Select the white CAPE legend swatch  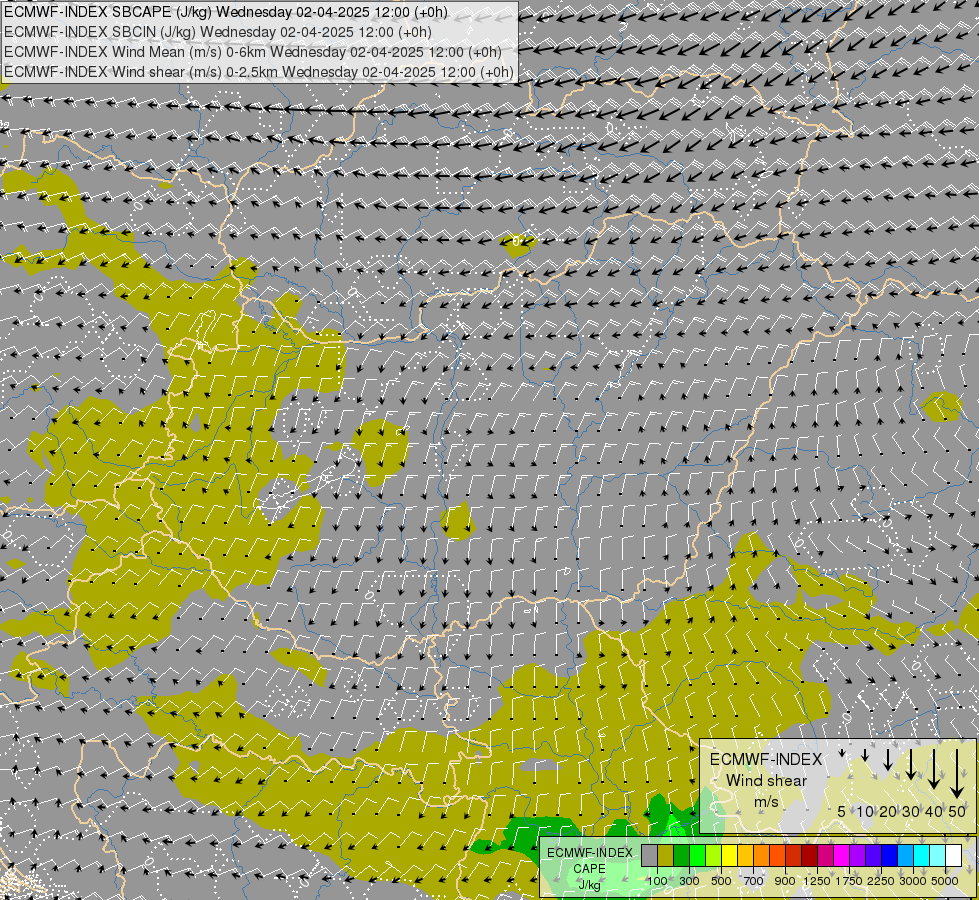[954, 855]
